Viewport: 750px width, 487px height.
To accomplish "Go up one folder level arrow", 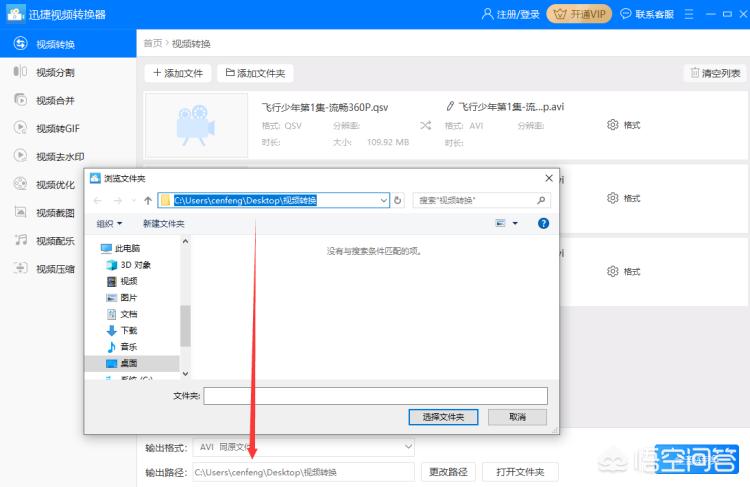I will pos(148,200).
